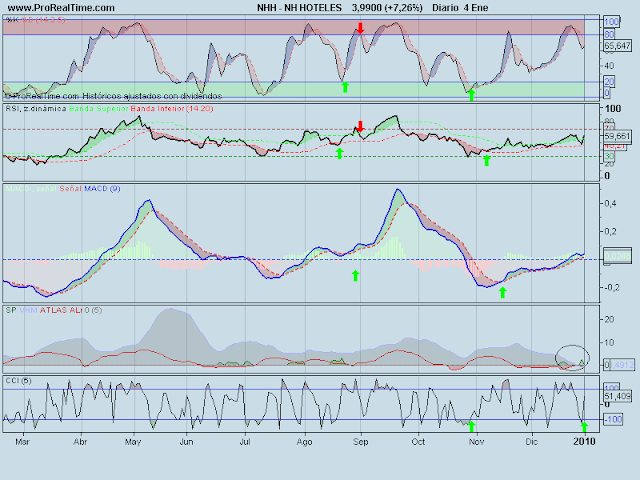640x480 pixels.
Task: Click the RSI, z.dinámica indicator name
Action: (x=36, y=109)
